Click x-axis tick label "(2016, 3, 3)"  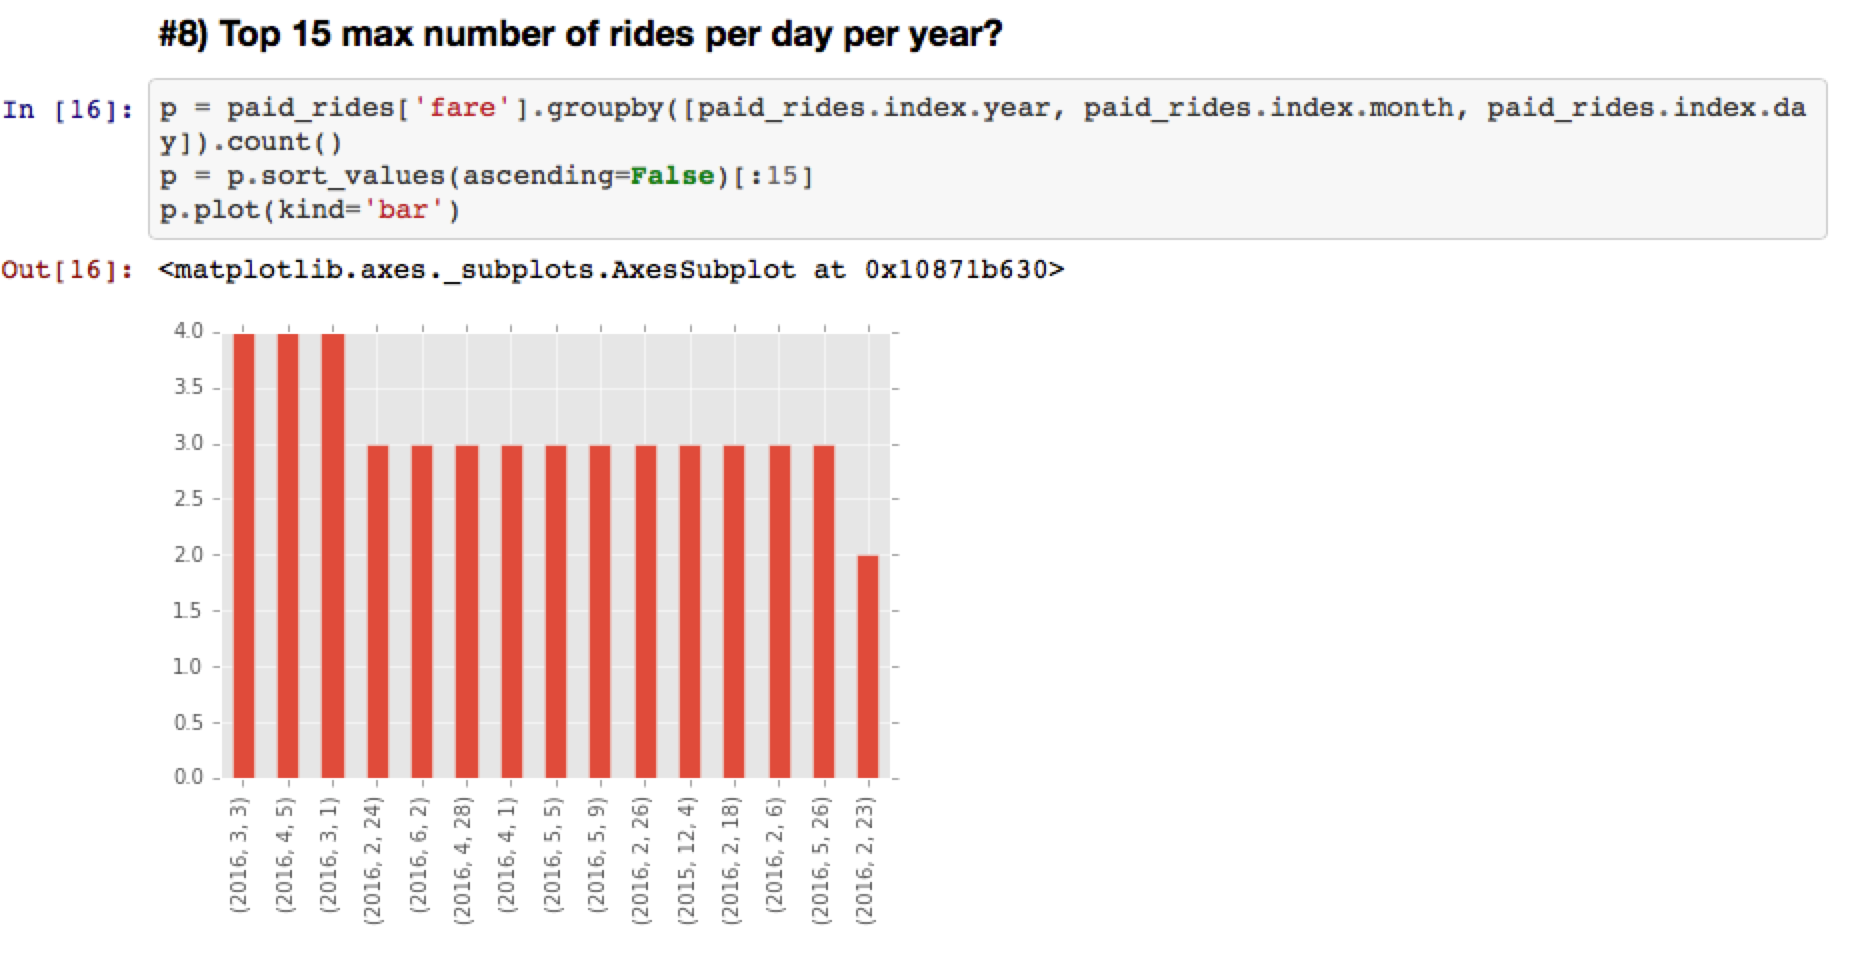238,855
